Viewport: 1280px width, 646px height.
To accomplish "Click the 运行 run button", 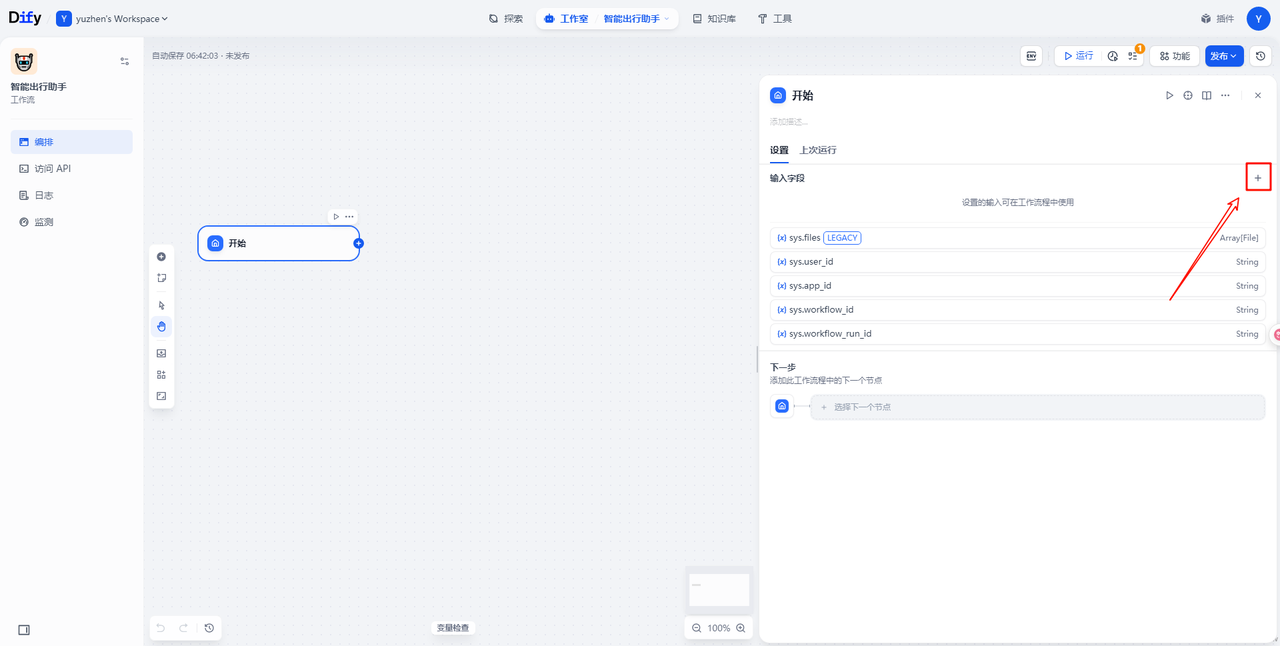I will 1078,56.
